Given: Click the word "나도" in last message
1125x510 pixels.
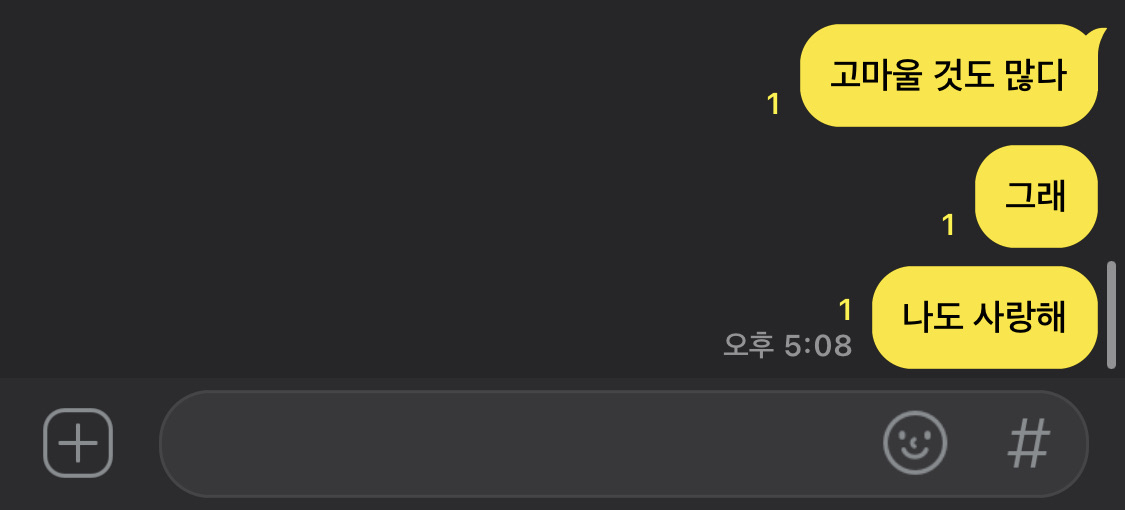Looking at the screenshot, I should [x=932, y=318].
